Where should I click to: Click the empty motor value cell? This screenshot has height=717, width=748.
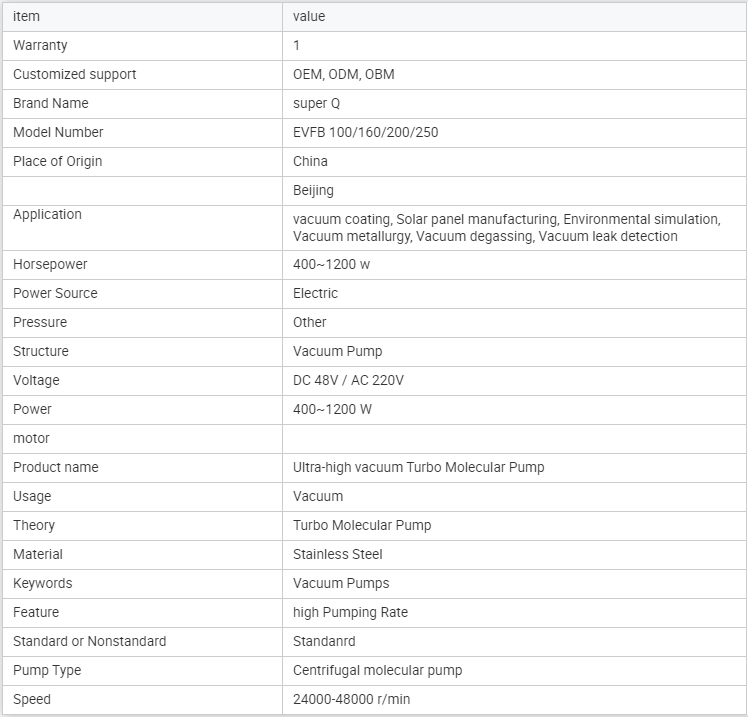(x=514, y=438)
